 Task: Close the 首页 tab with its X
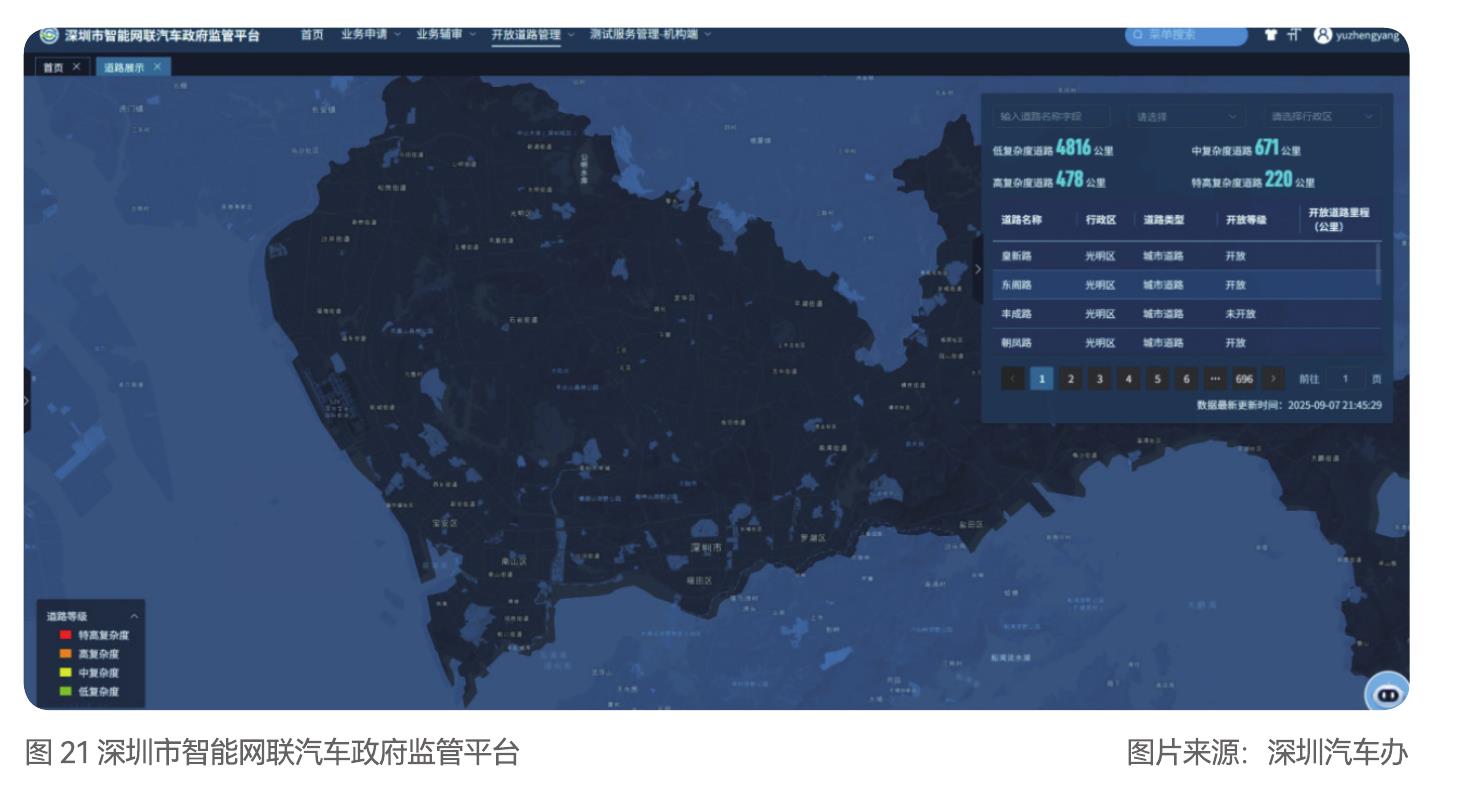(77, 67)
